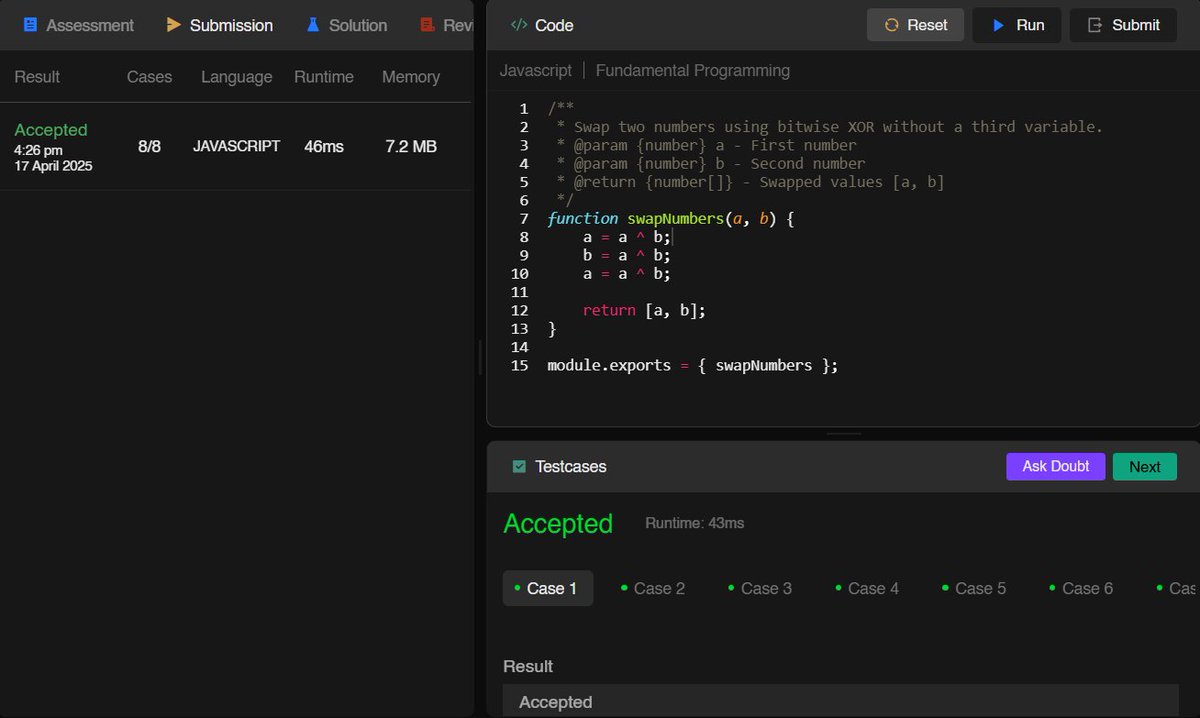Submit the solution
The height and width of the screenshot is (718, 1200).
[1123, 25]
